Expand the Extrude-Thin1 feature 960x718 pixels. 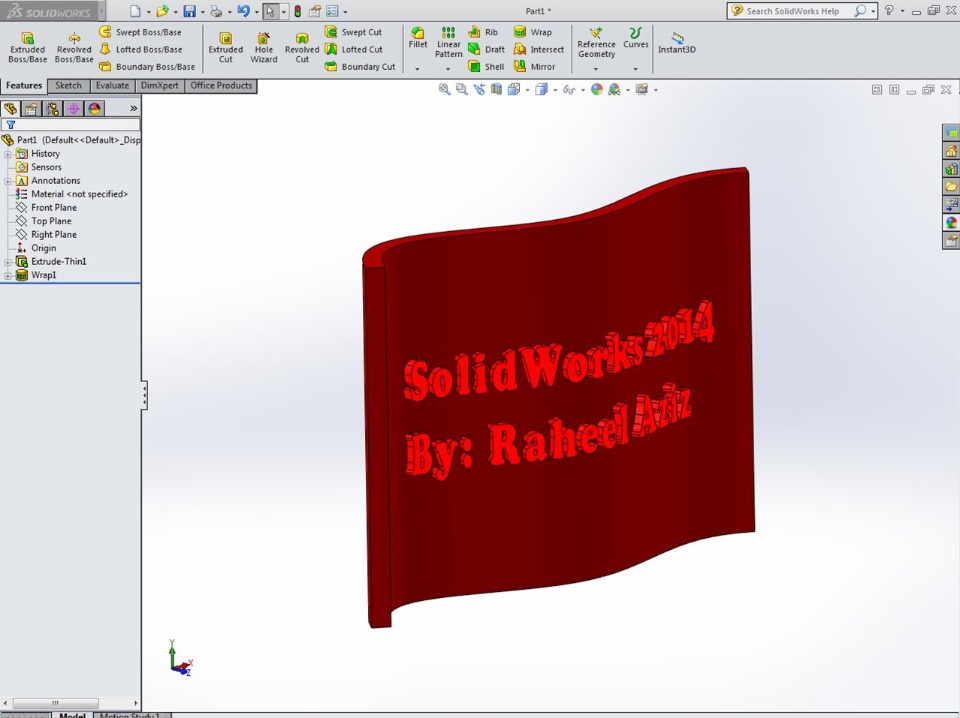tap(7, 262)
